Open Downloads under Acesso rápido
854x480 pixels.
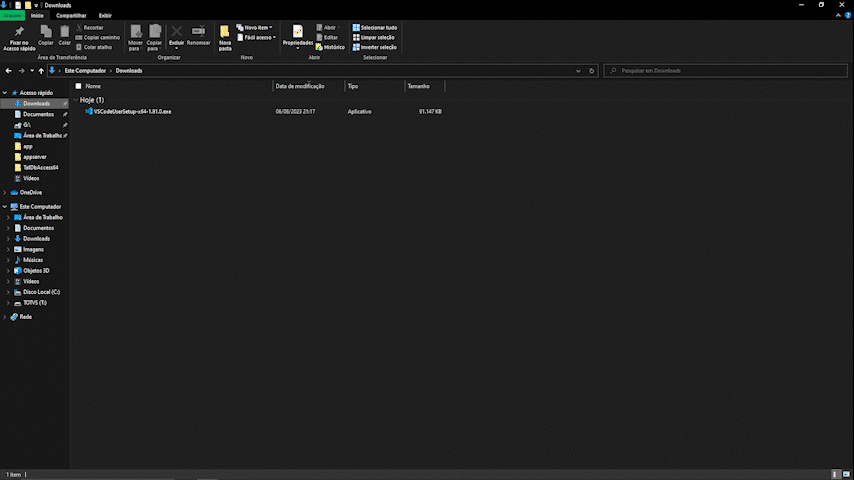pyautogui.click(x=36, y=104)
